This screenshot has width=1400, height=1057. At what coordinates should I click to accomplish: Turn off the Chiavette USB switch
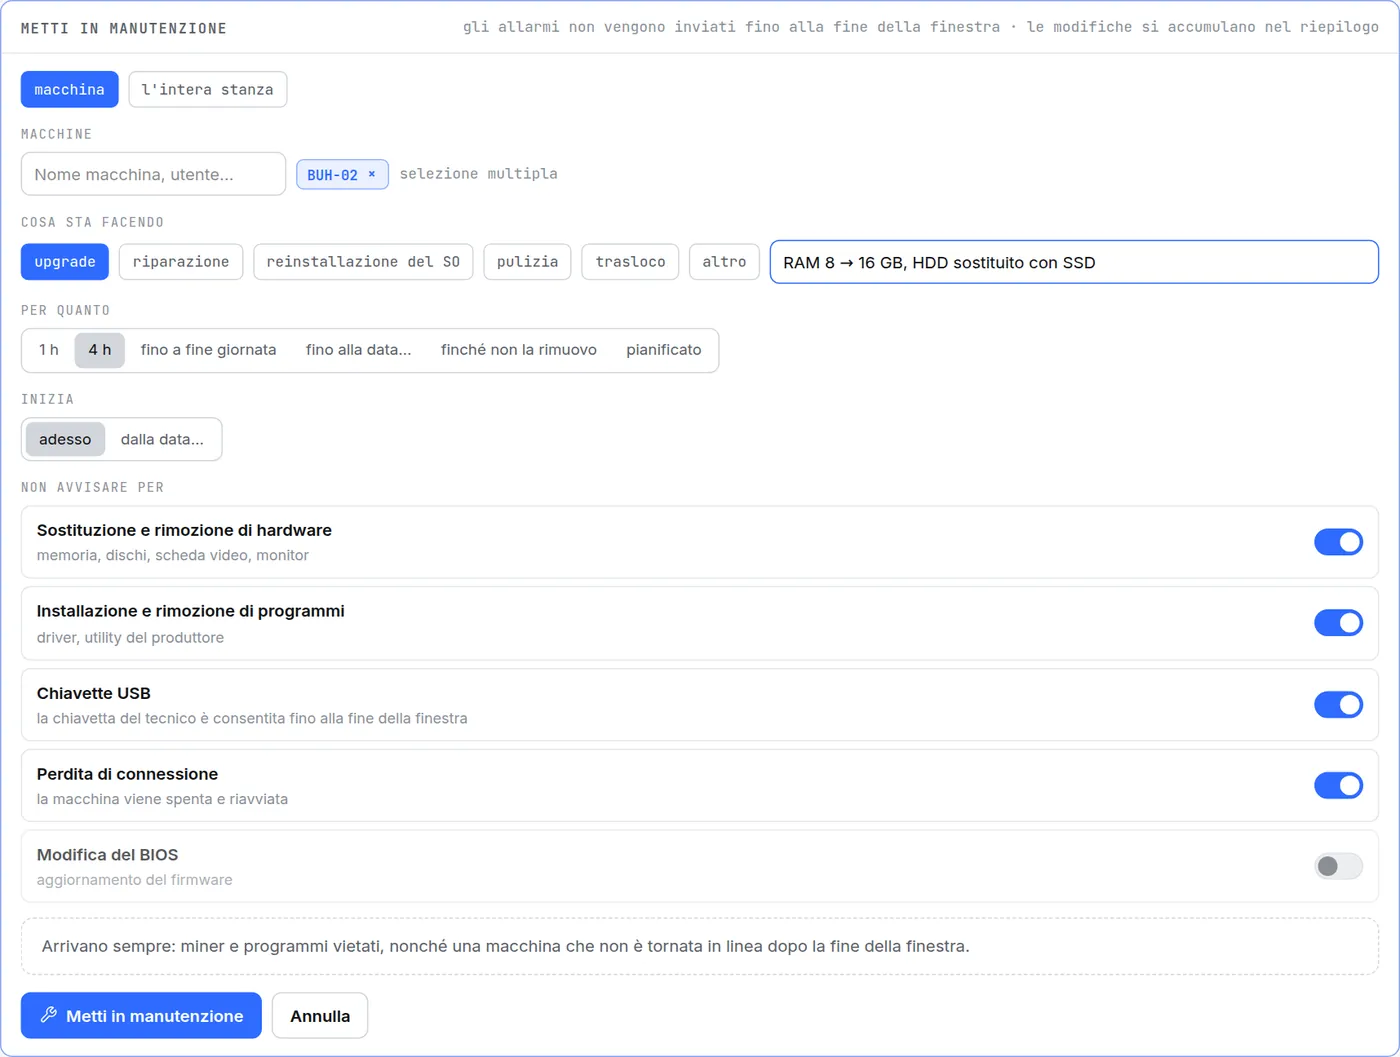(x=1338, y=705)
